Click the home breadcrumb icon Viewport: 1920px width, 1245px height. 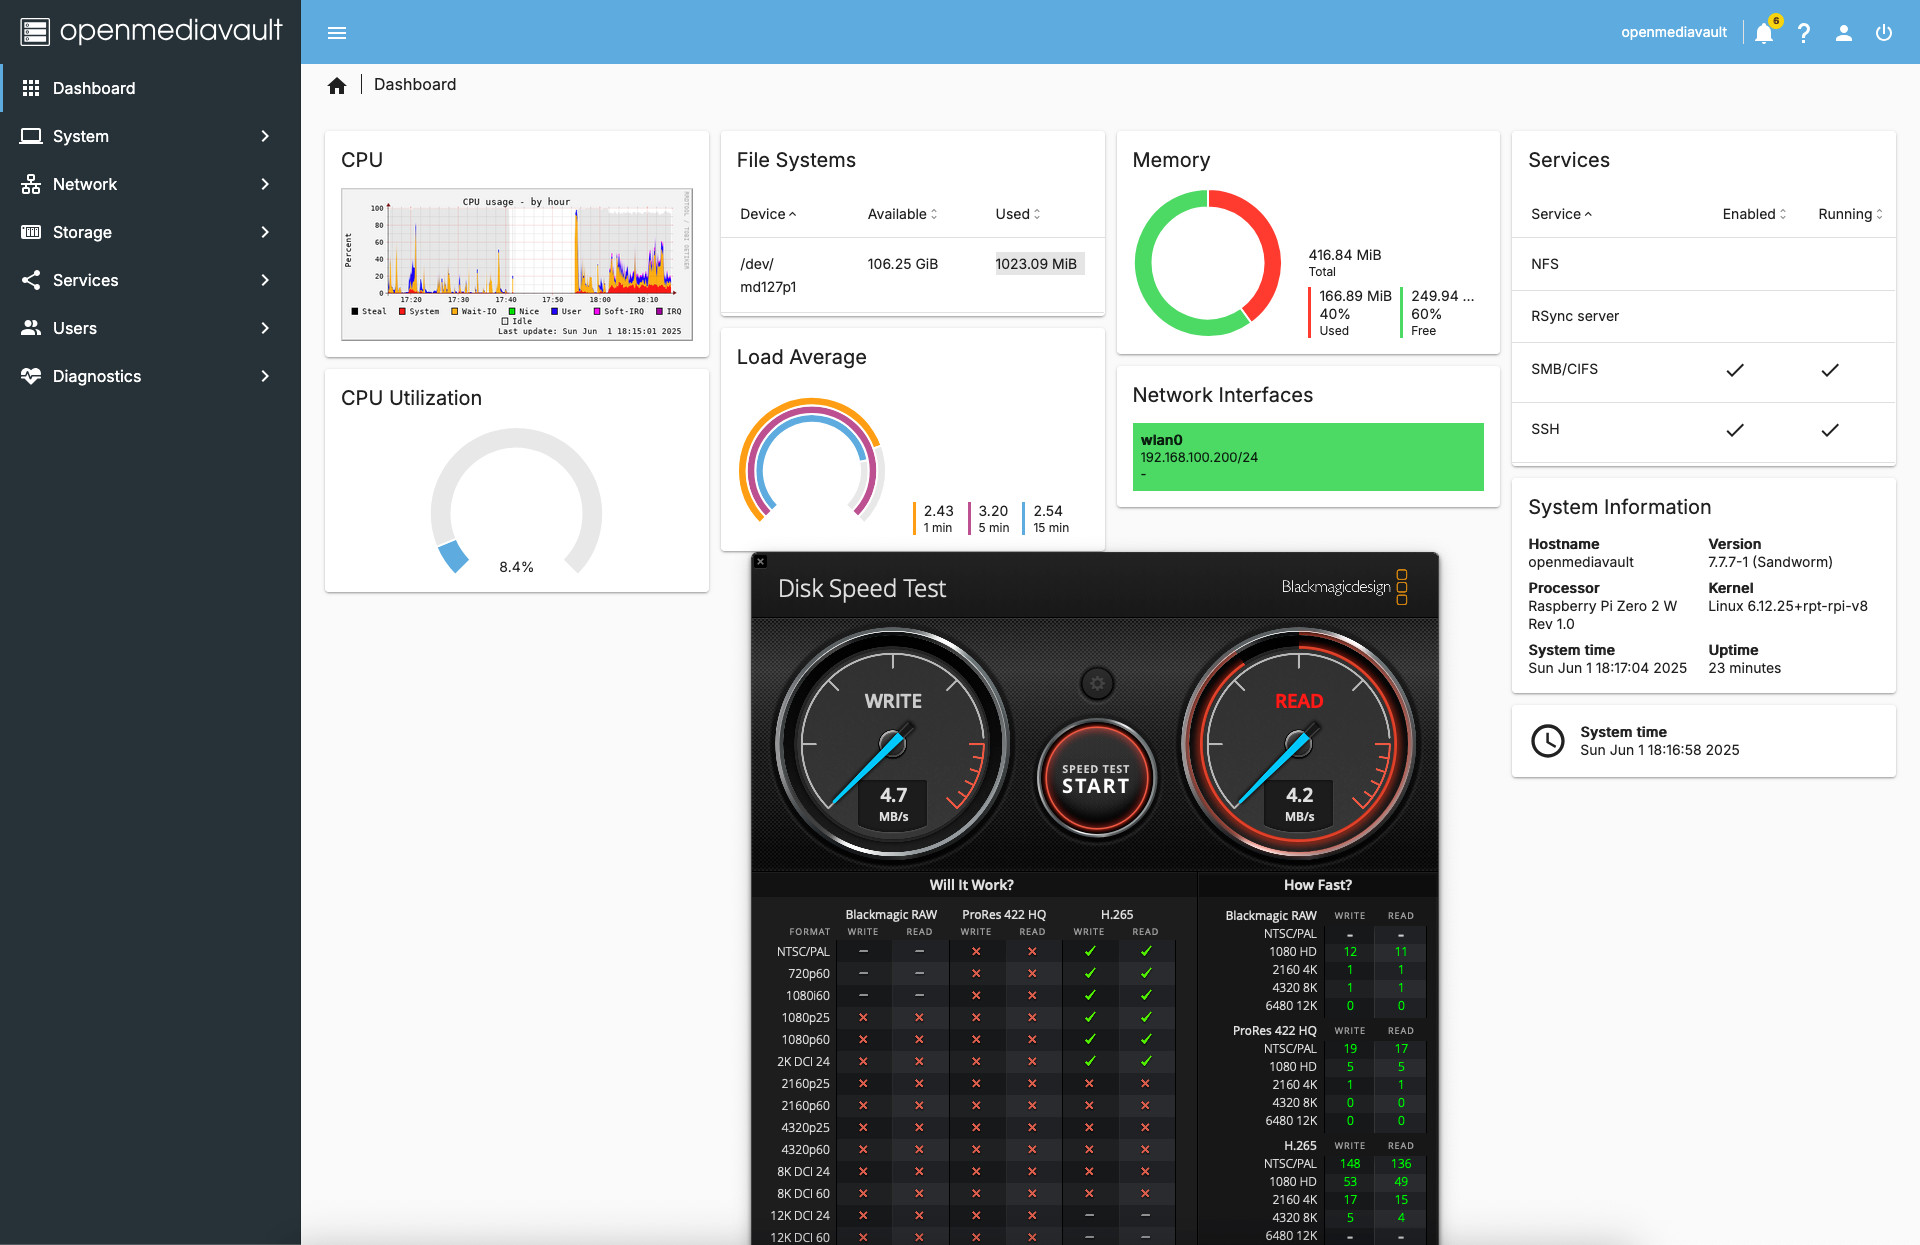[337, 85]
